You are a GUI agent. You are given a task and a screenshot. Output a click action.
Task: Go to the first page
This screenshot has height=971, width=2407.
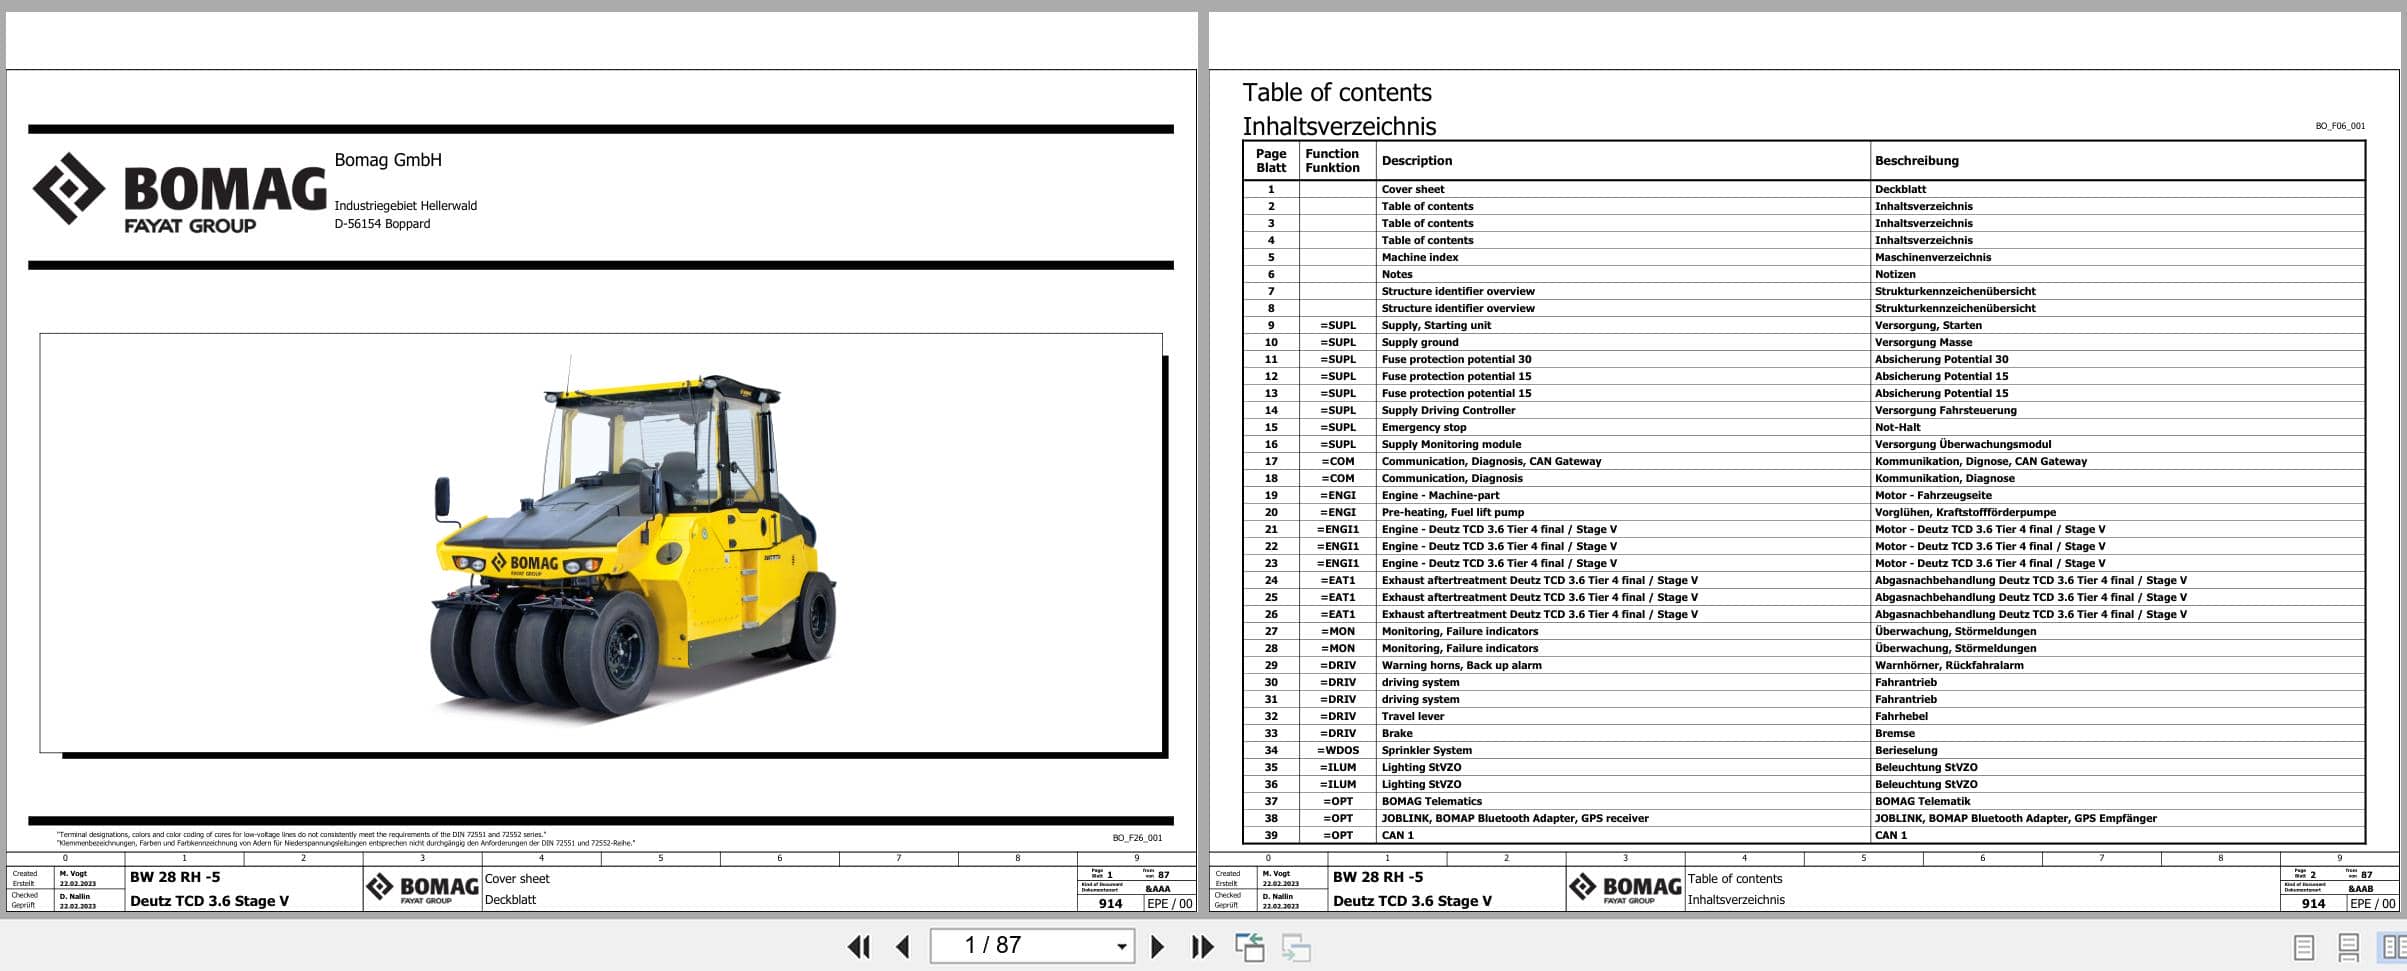pos(858,946)
